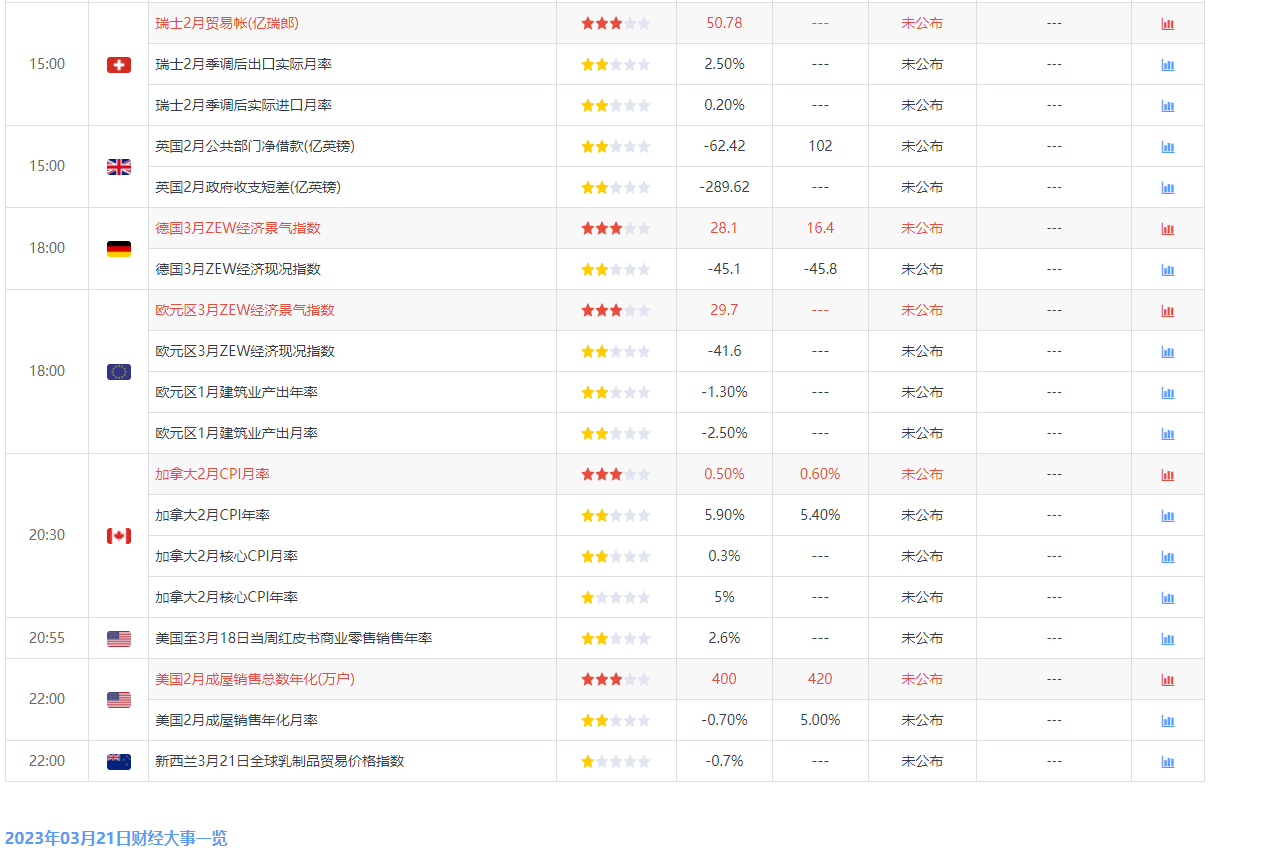This screenshot has width=1279, height=855.
Task: Open chart icon for 瑞士2月季调后出口实际月率
Action: 1167,65
